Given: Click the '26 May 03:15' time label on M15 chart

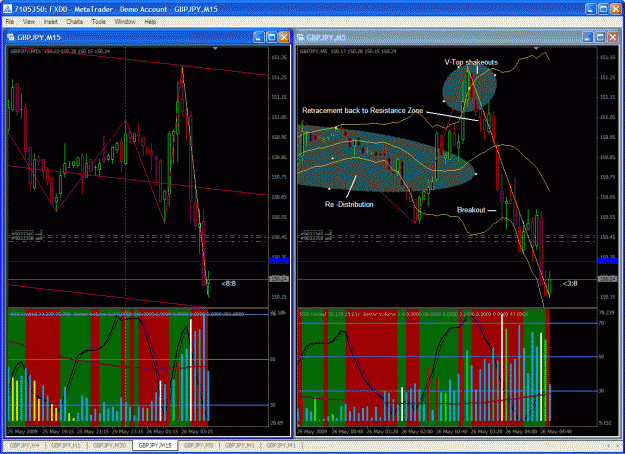Looking at the screenshot, I should click(x=197, y=432).
